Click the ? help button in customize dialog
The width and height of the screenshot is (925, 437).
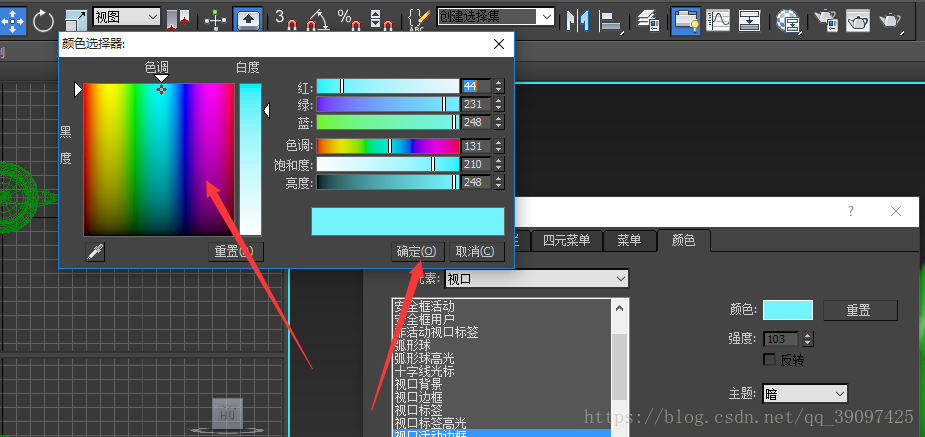tap(851, 211)
